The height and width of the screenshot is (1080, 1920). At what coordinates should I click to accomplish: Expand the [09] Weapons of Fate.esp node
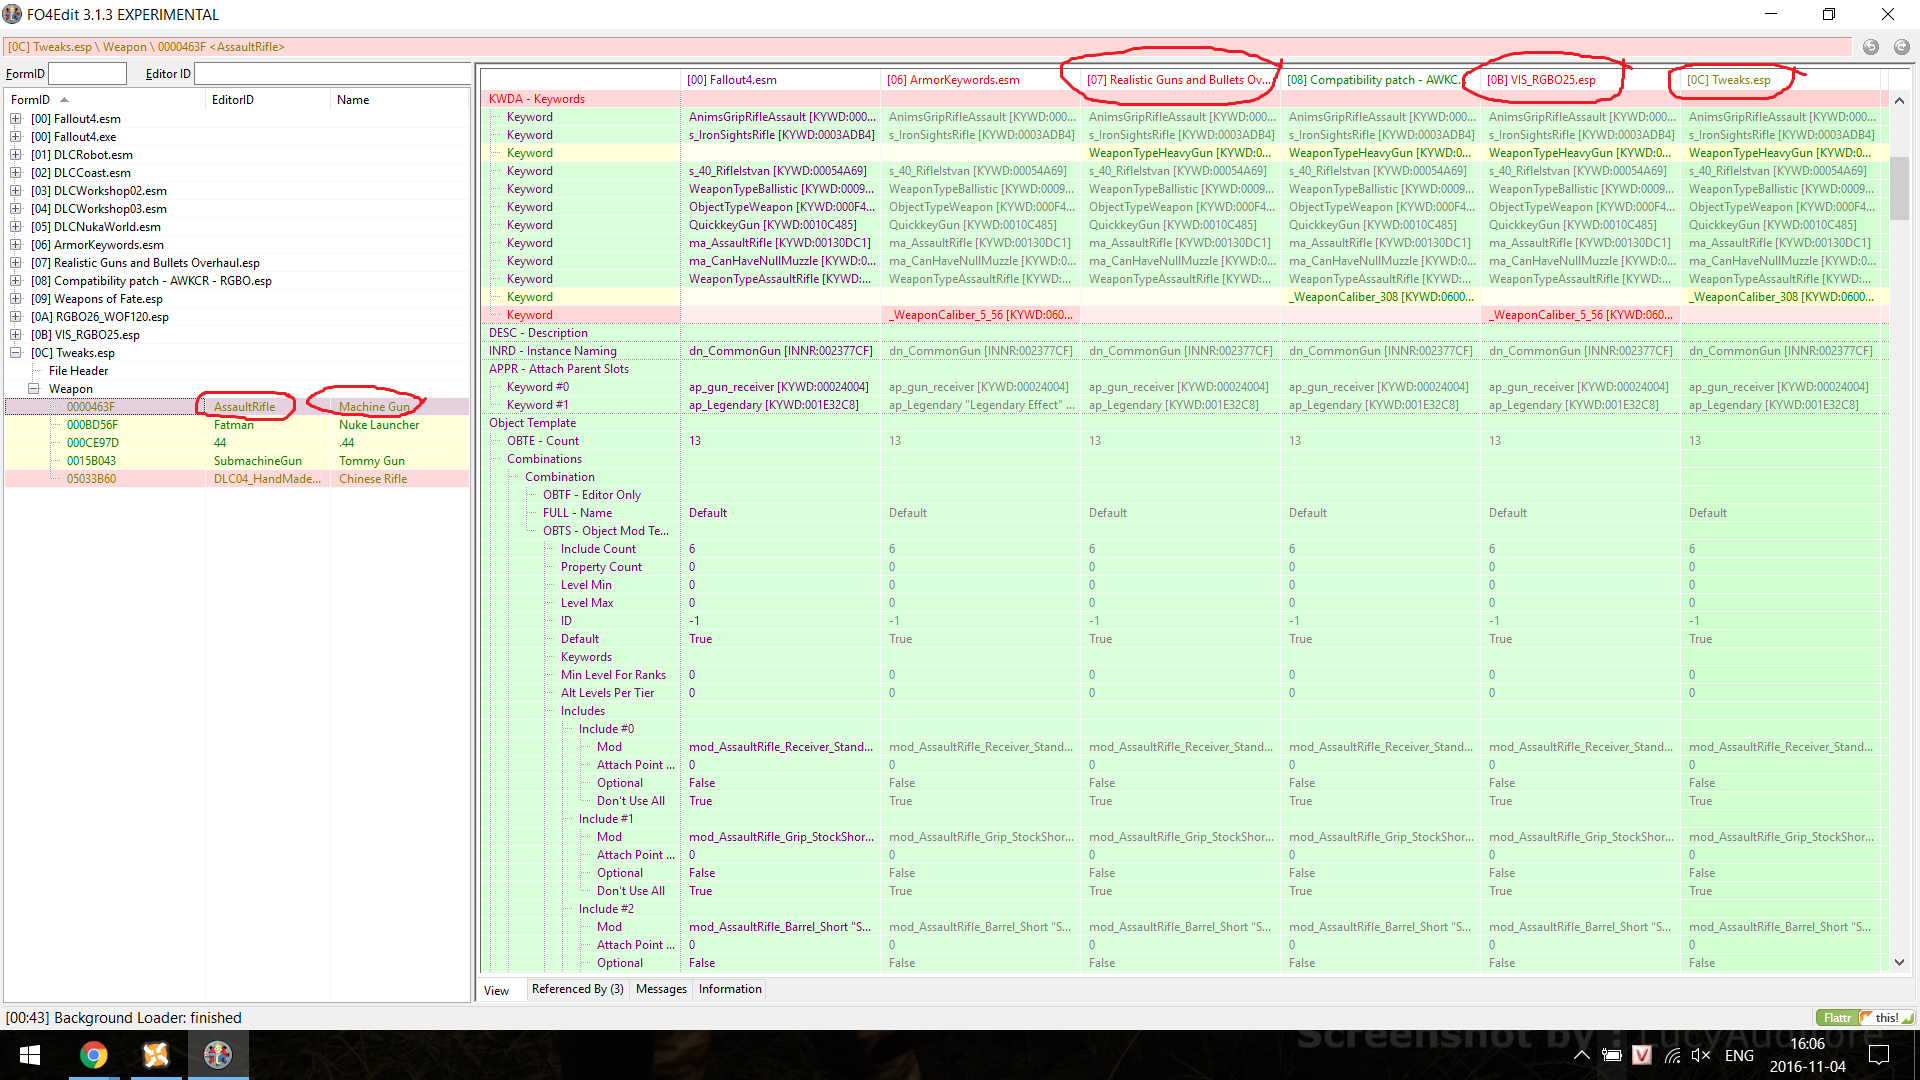16,299
